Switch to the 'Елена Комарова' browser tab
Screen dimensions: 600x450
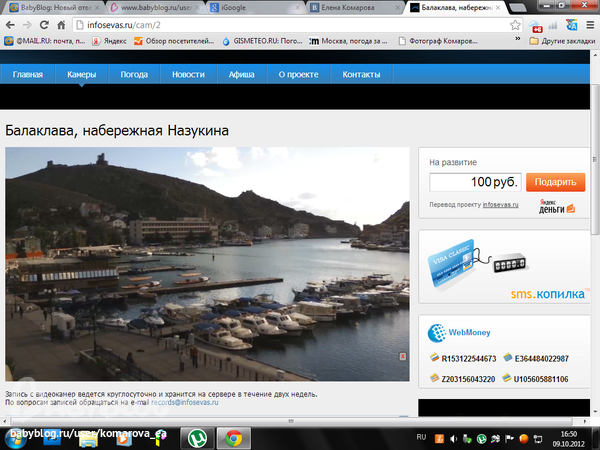coord(348,8)
